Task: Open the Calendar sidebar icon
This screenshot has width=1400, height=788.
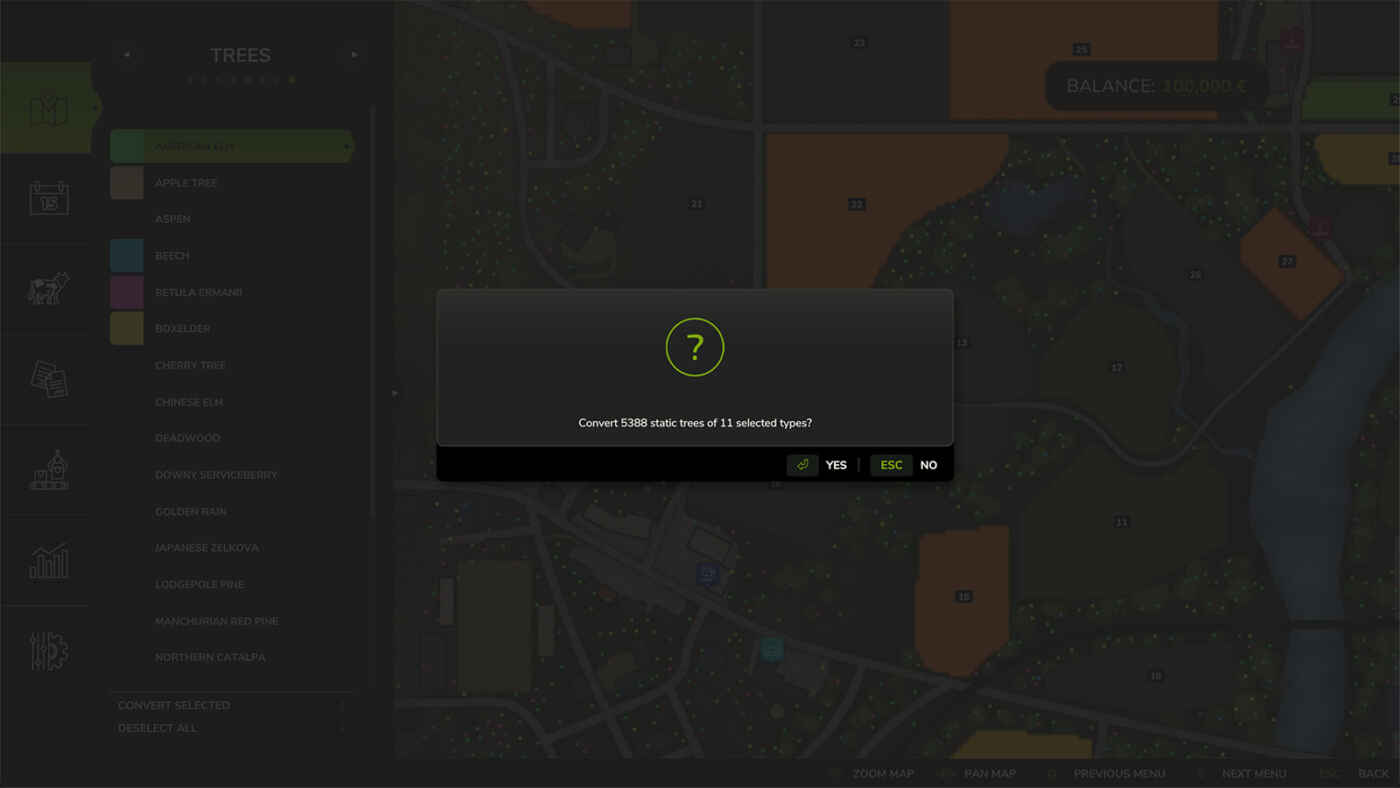Action: [48, 198]
